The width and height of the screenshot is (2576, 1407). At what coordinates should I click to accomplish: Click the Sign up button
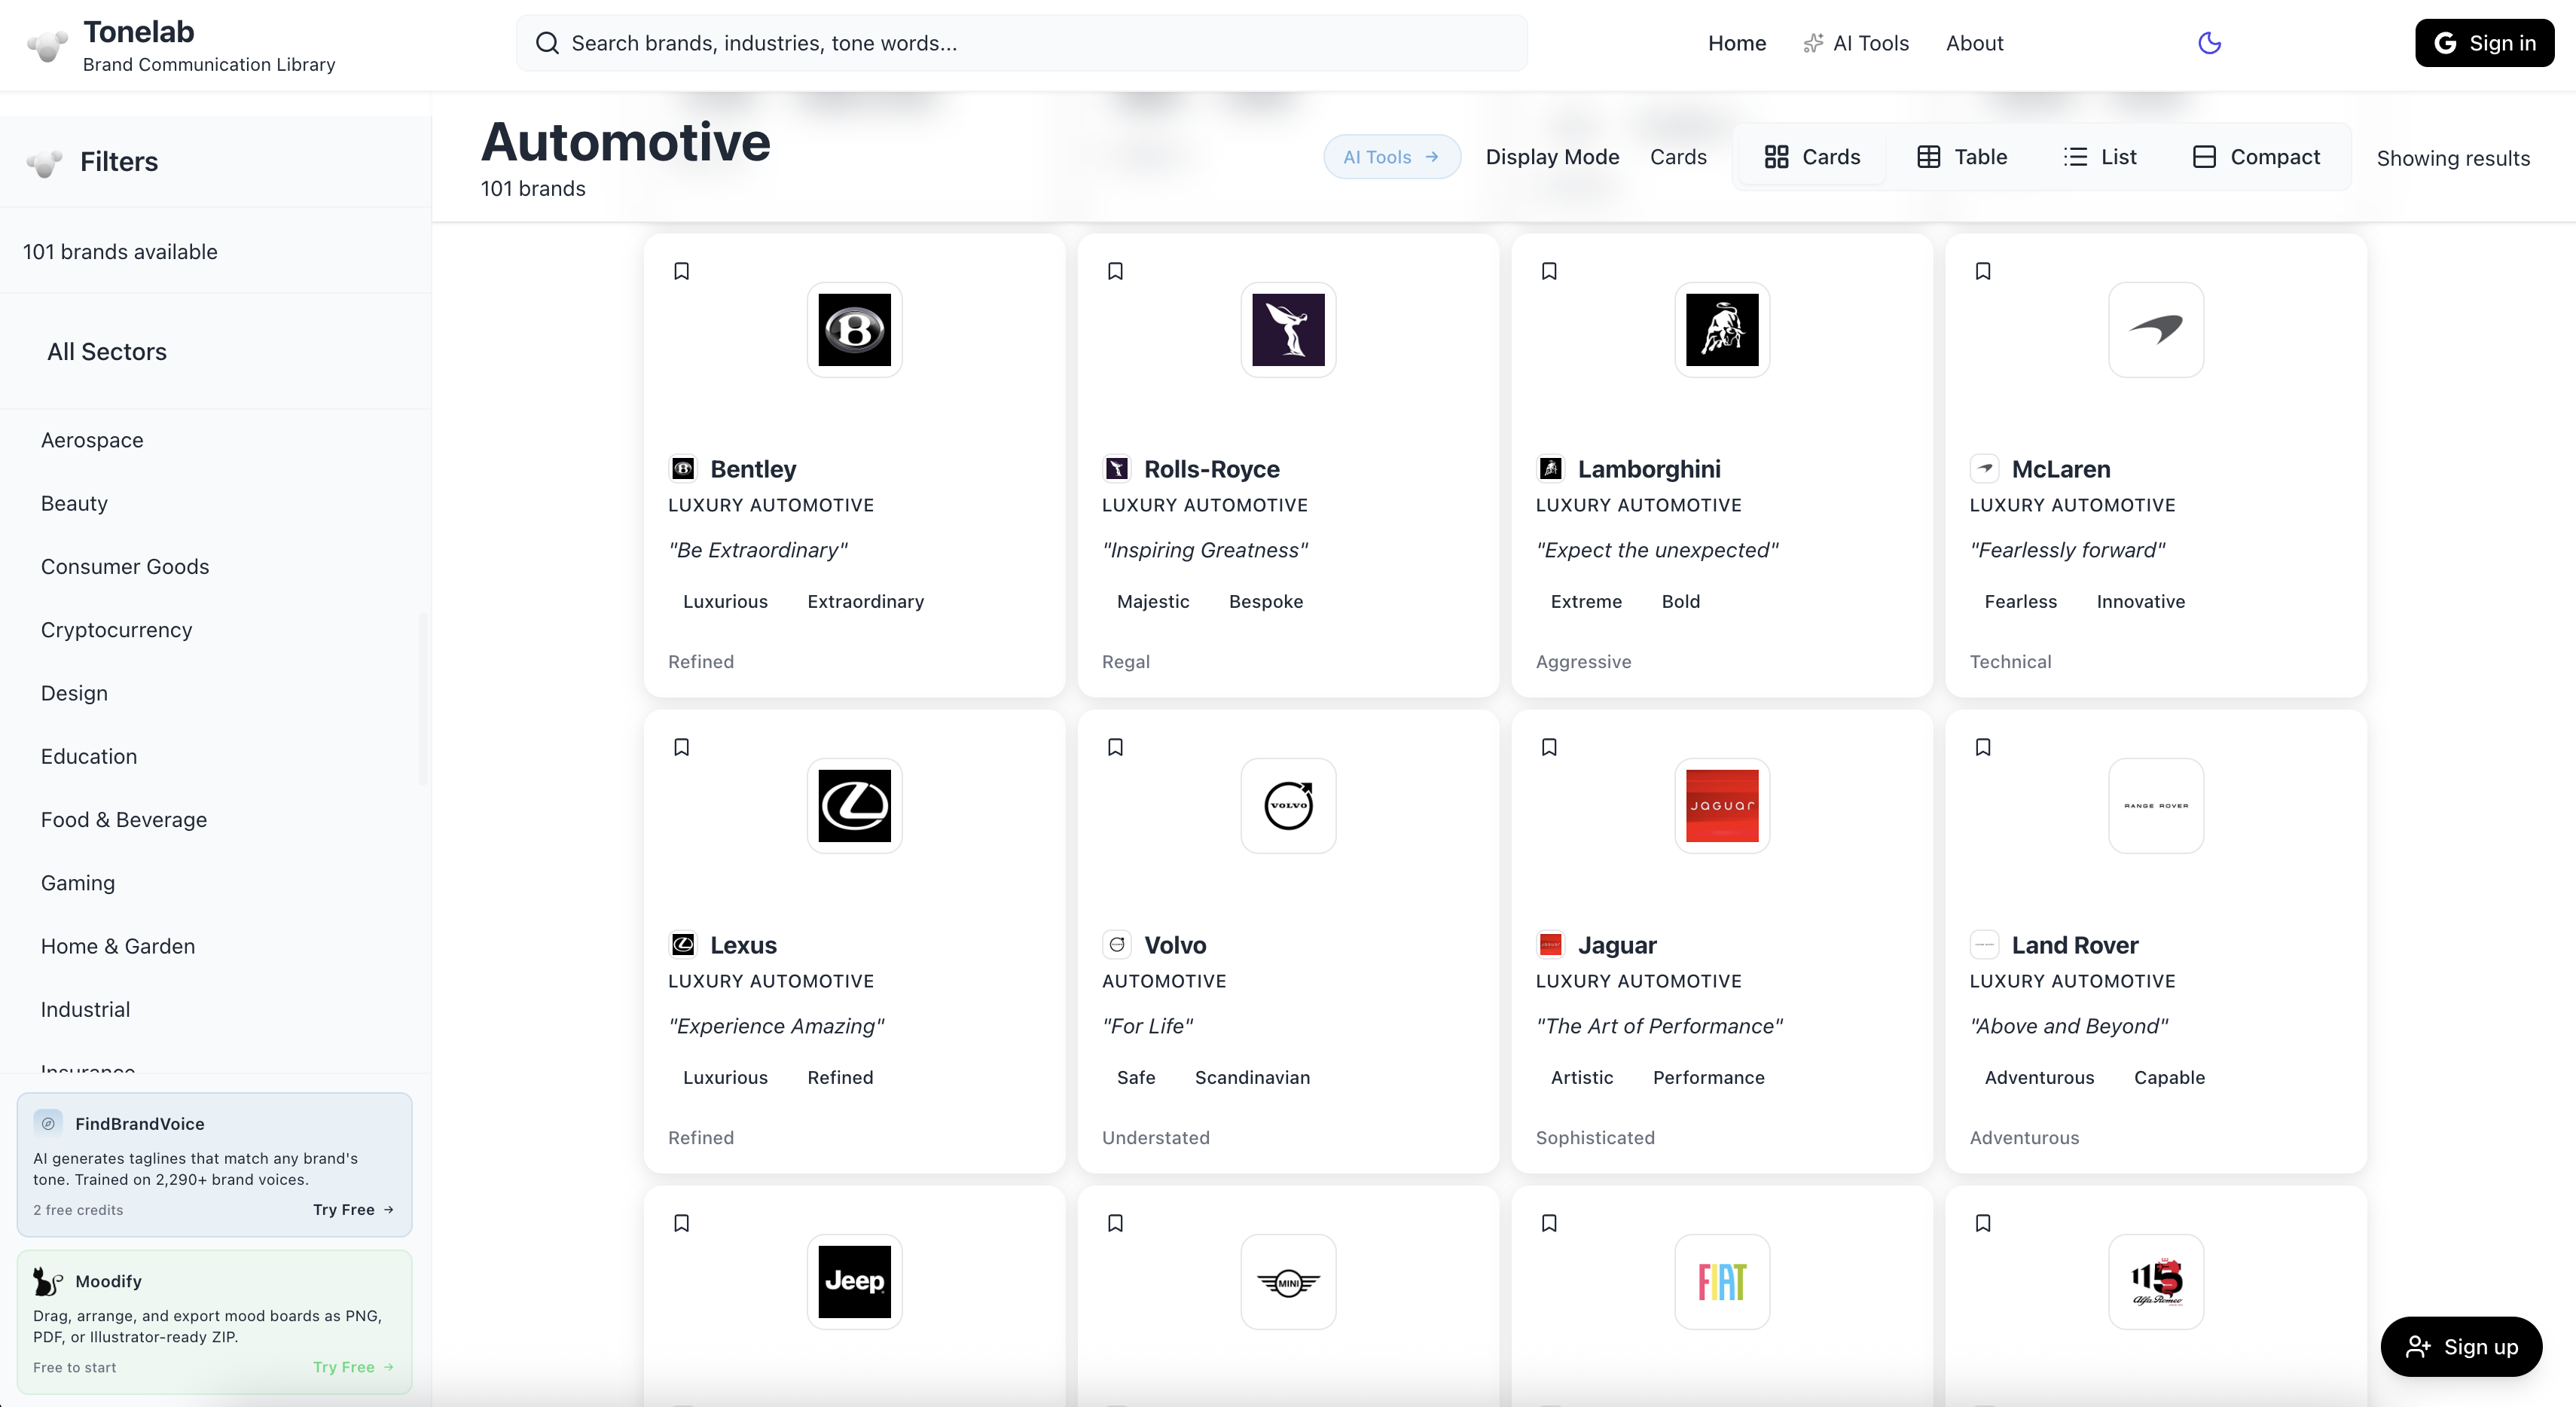2462,1347
